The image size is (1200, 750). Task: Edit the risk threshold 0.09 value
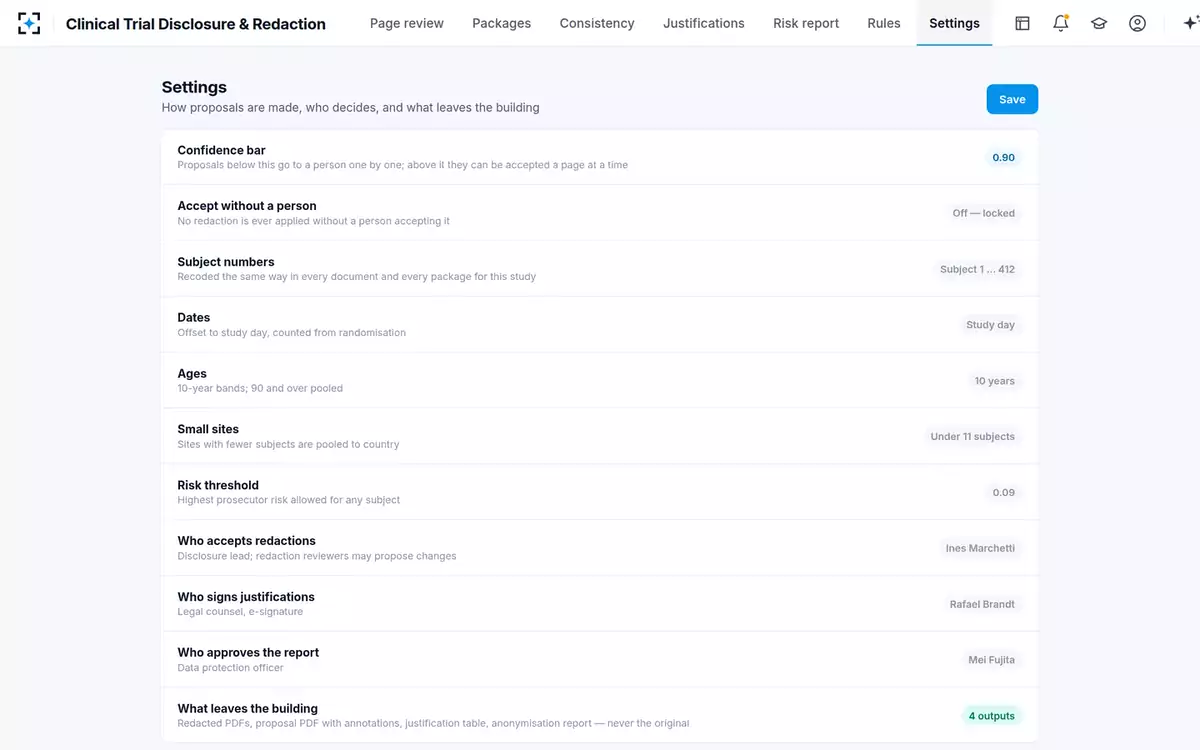1003,492
